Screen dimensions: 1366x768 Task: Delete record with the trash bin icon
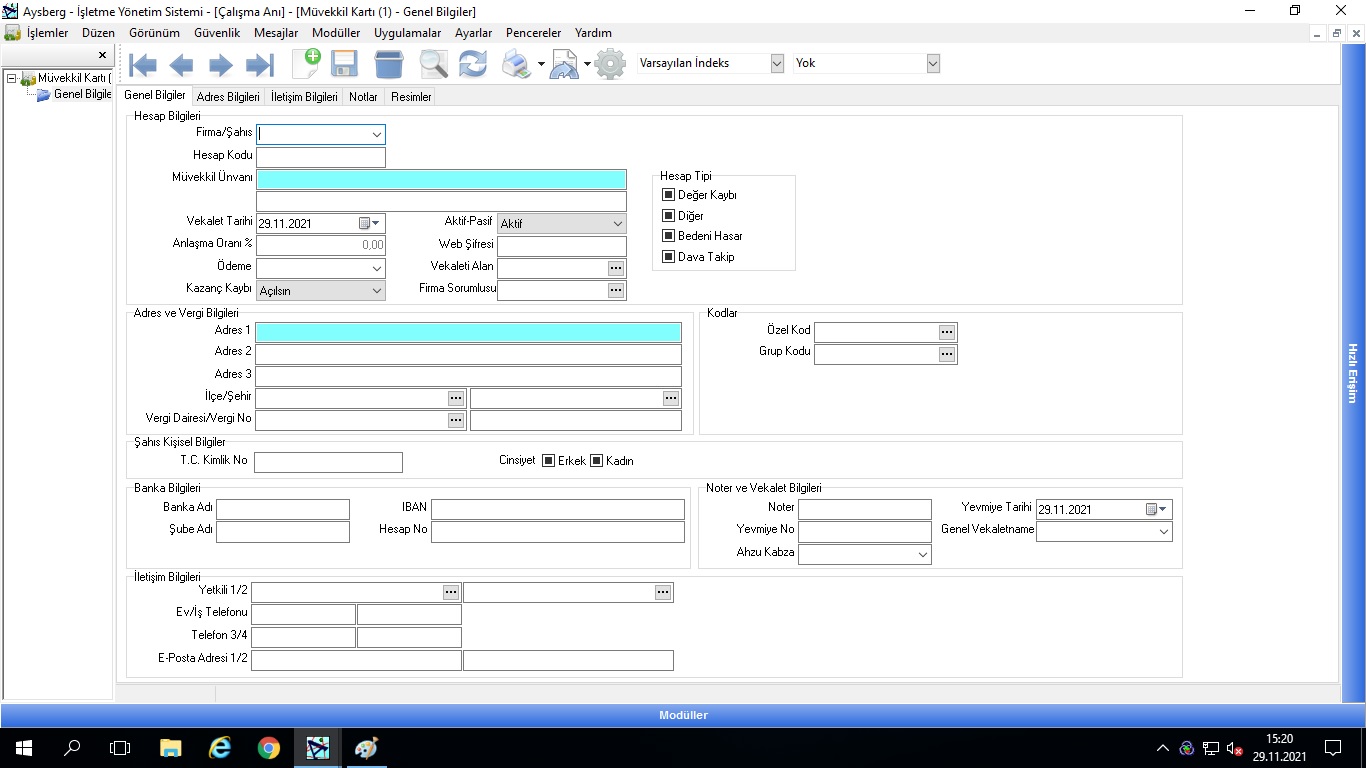tap(389, 64)
